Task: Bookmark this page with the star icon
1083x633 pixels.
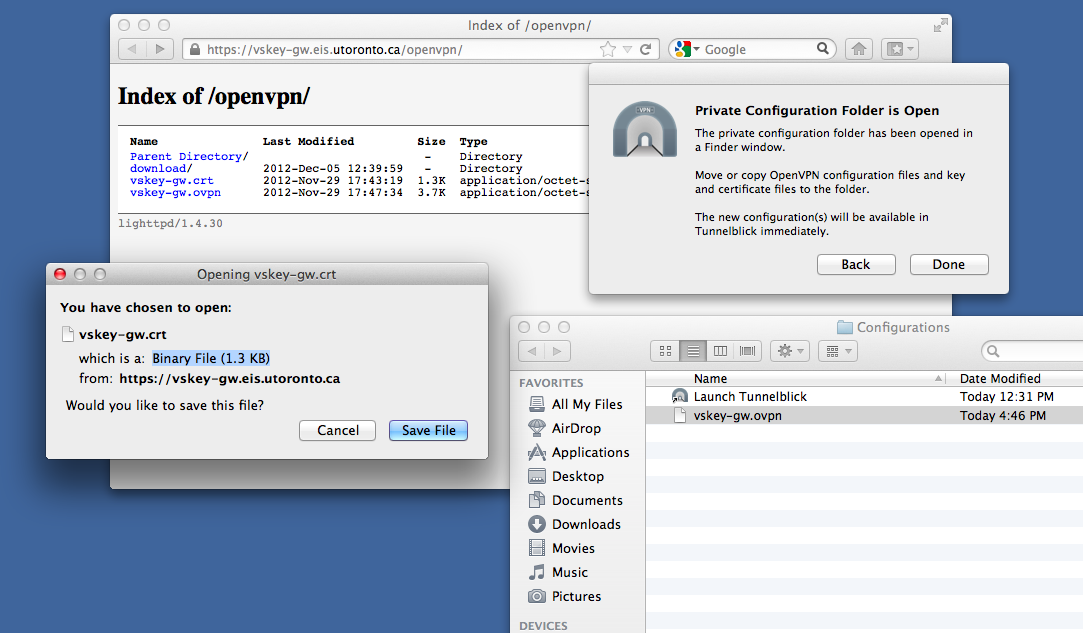Action: 608,49
